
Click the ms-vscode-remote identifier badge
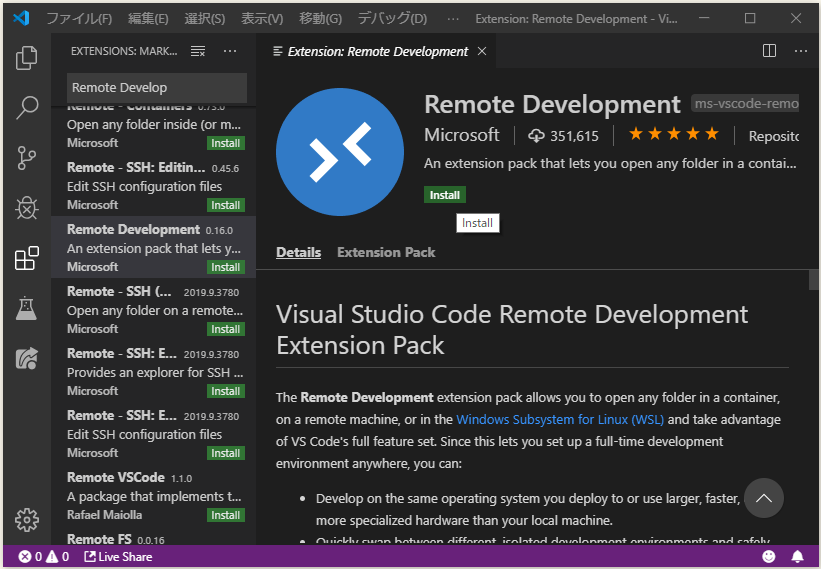click(746, 104)
